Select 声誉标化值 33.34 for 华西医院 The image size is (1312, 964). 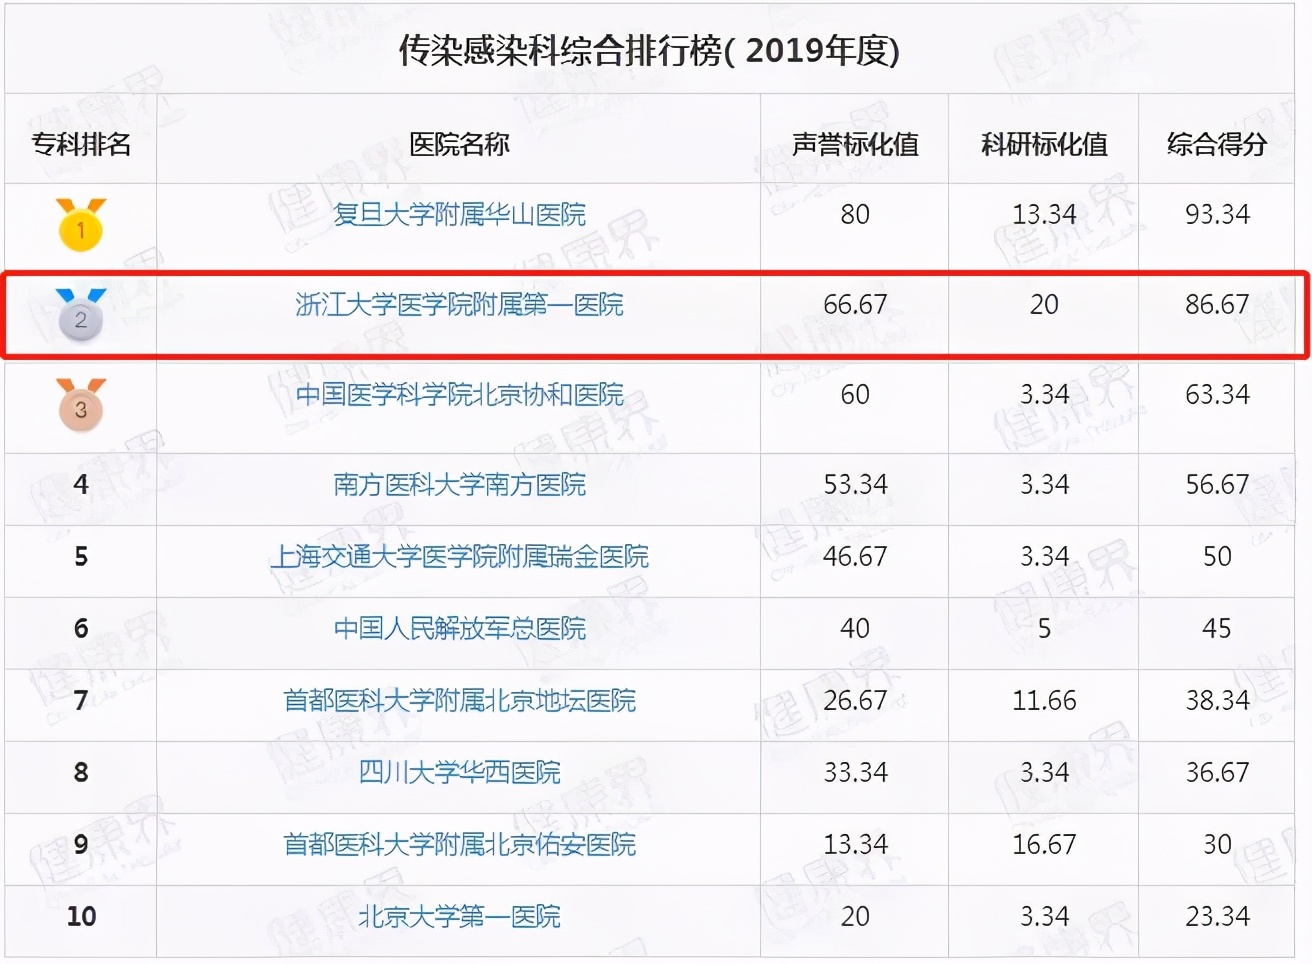(855, 772)
